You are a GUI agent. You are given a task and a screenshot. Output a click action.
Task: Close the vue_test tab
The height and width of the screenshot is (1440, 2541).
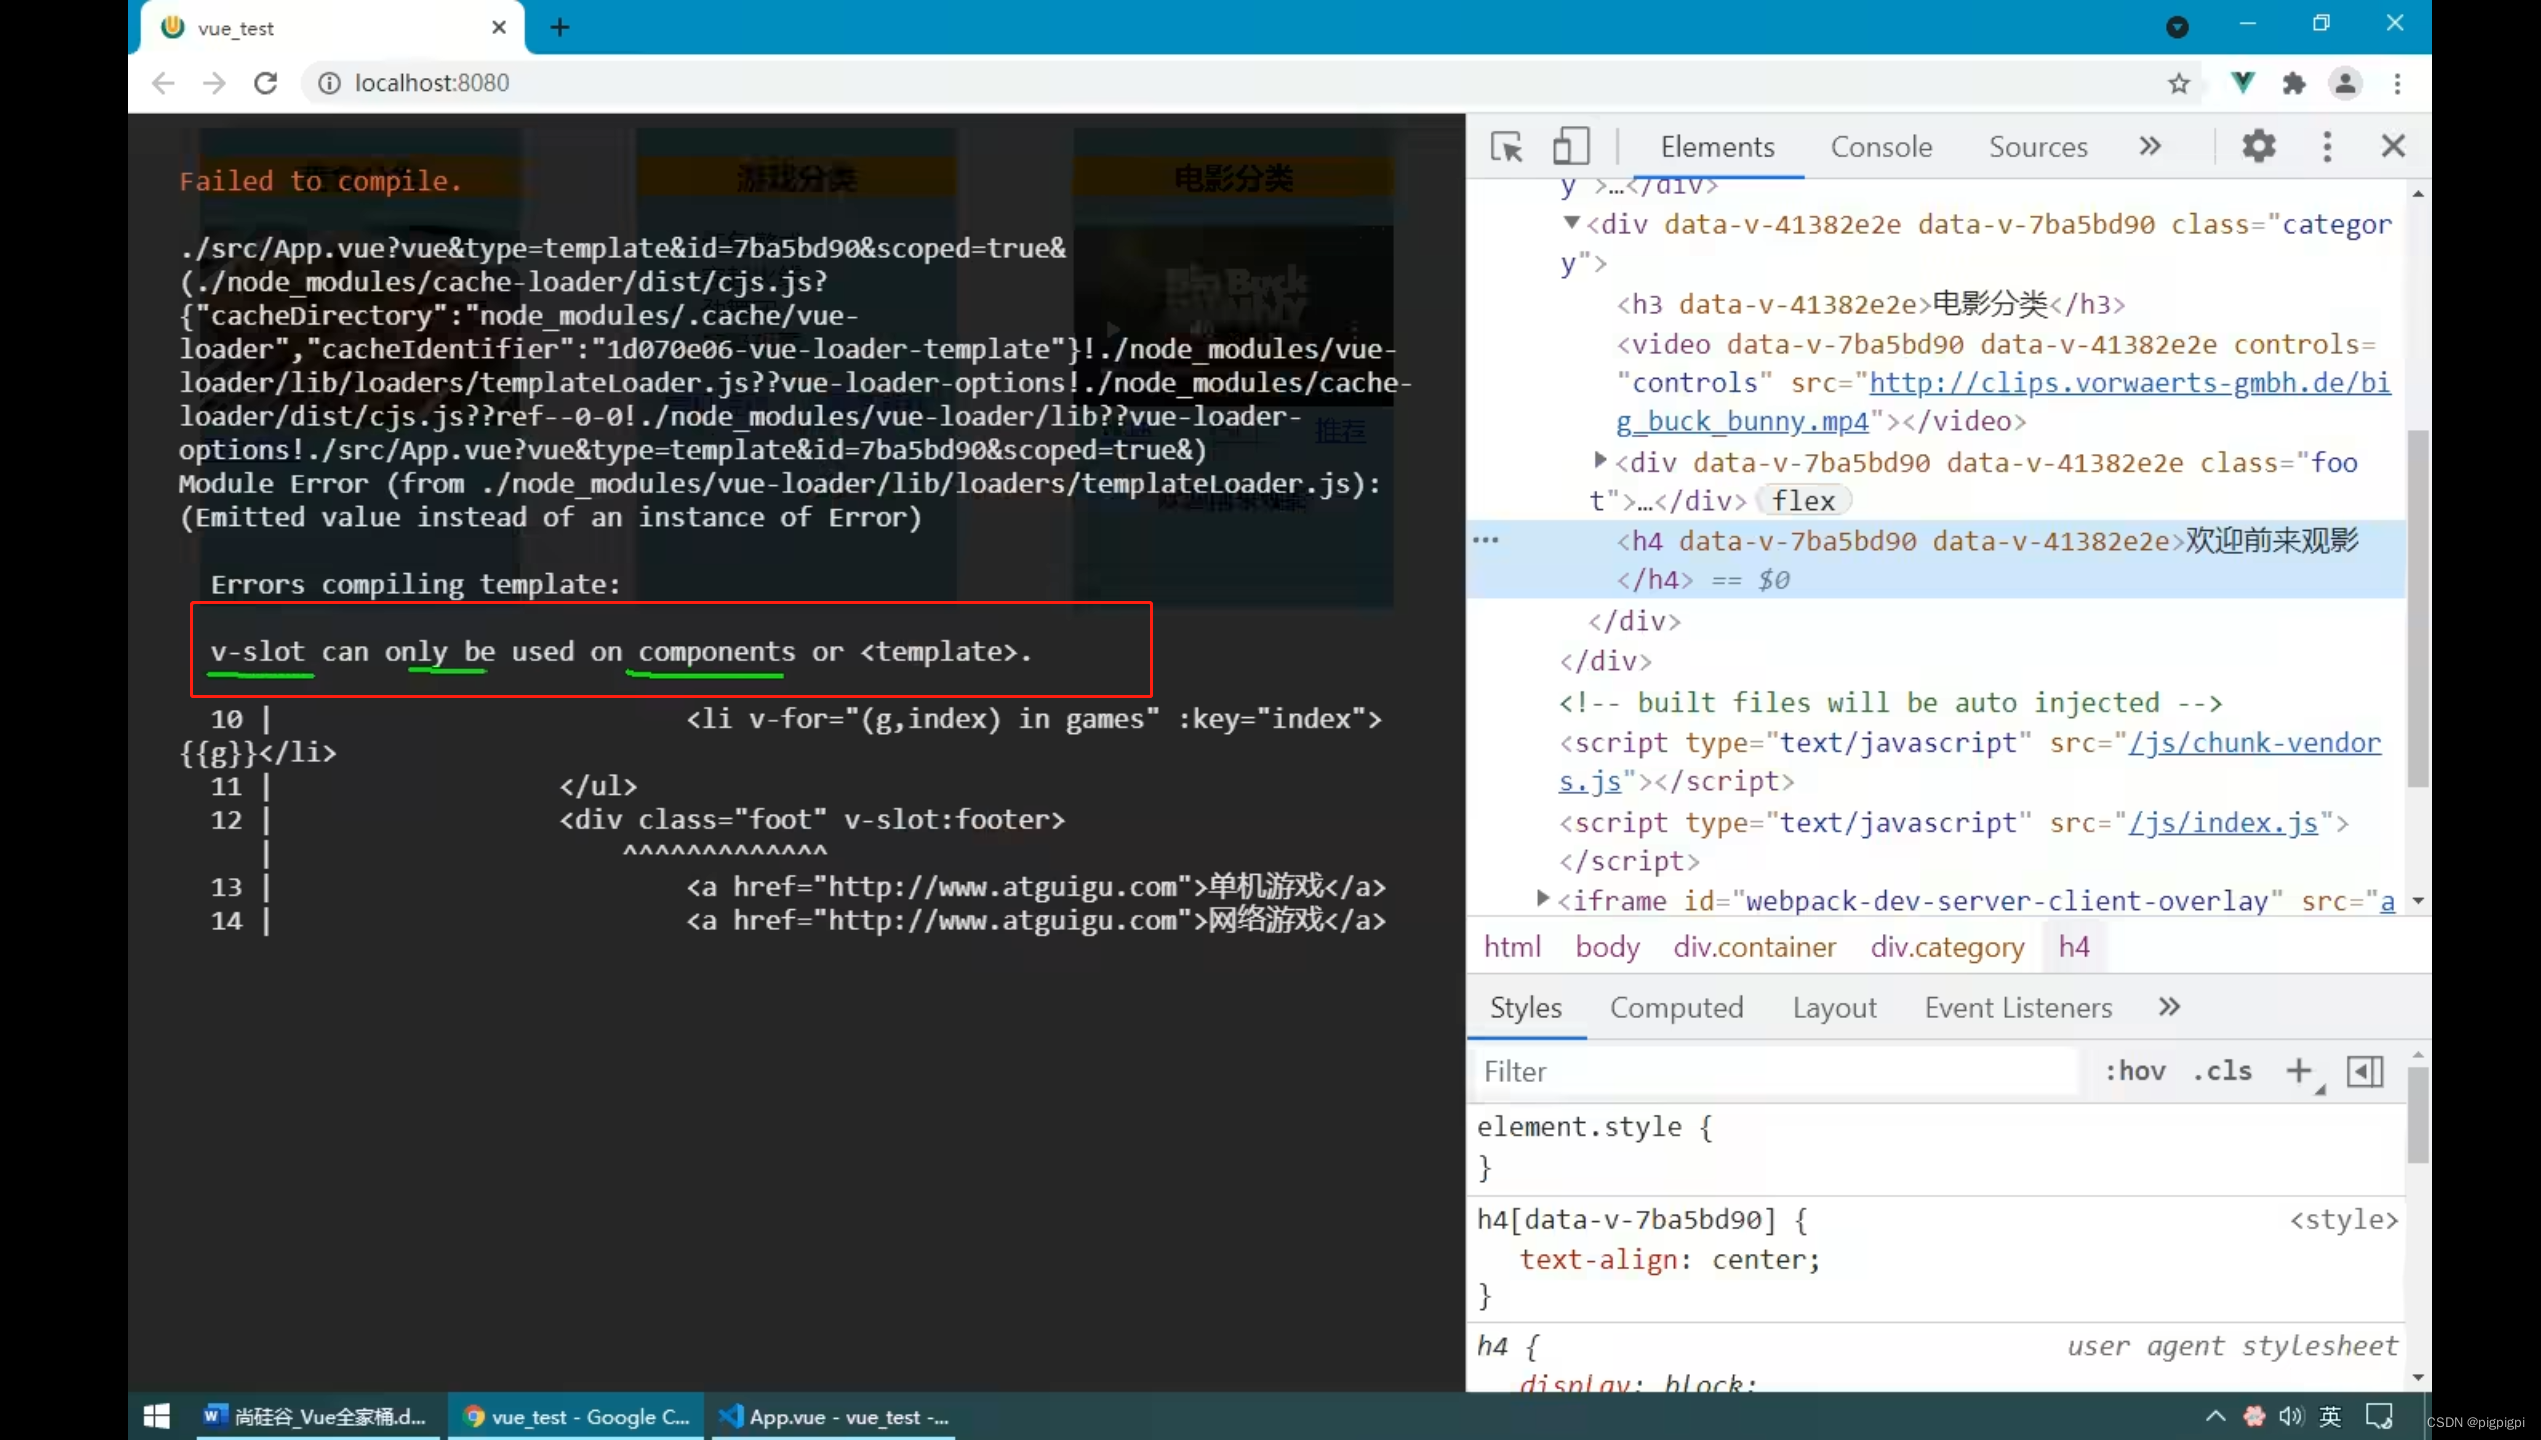tap(499, 28)
